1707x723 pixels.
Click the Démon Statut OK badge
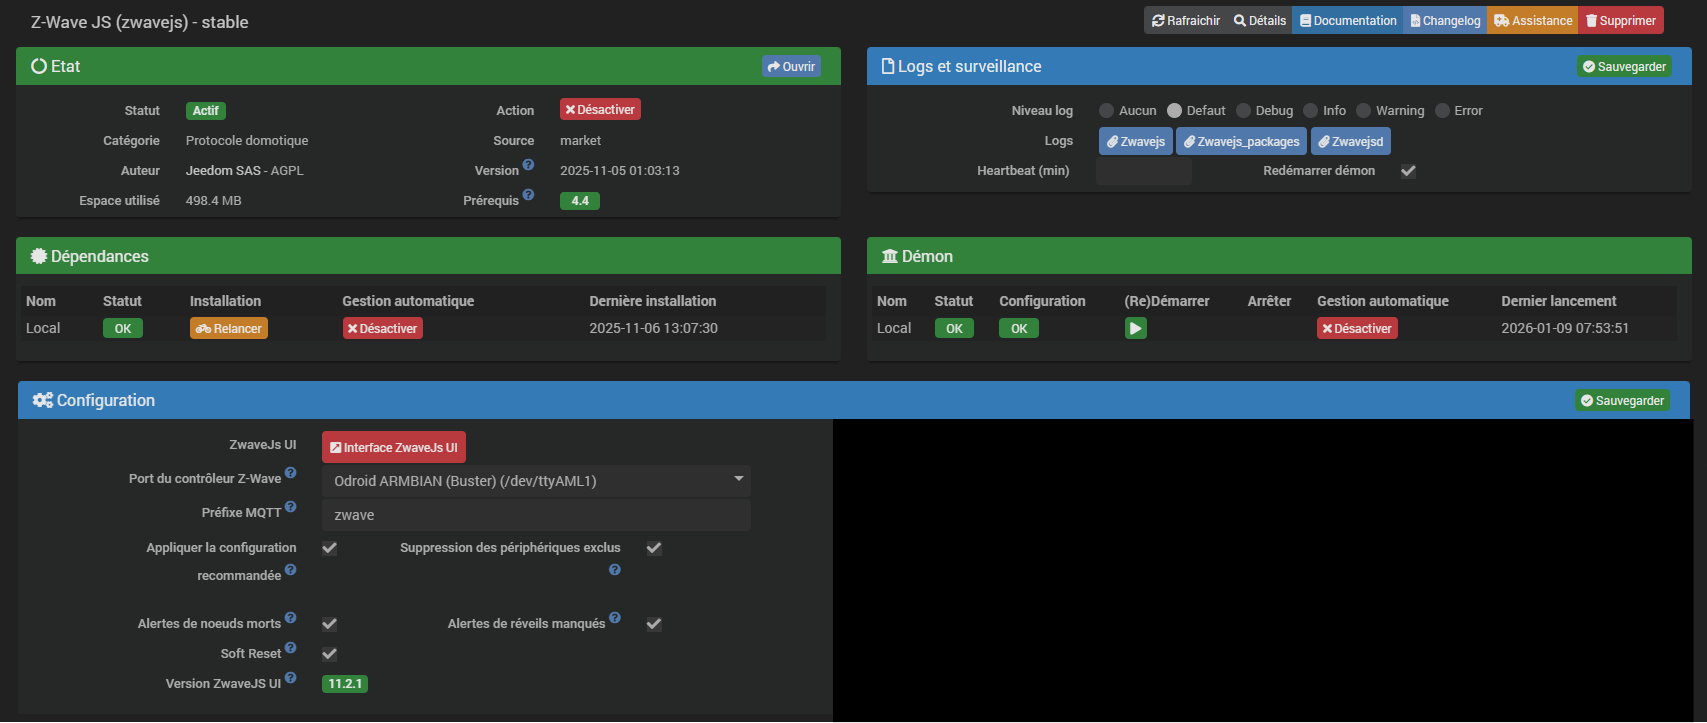(954, 328)
